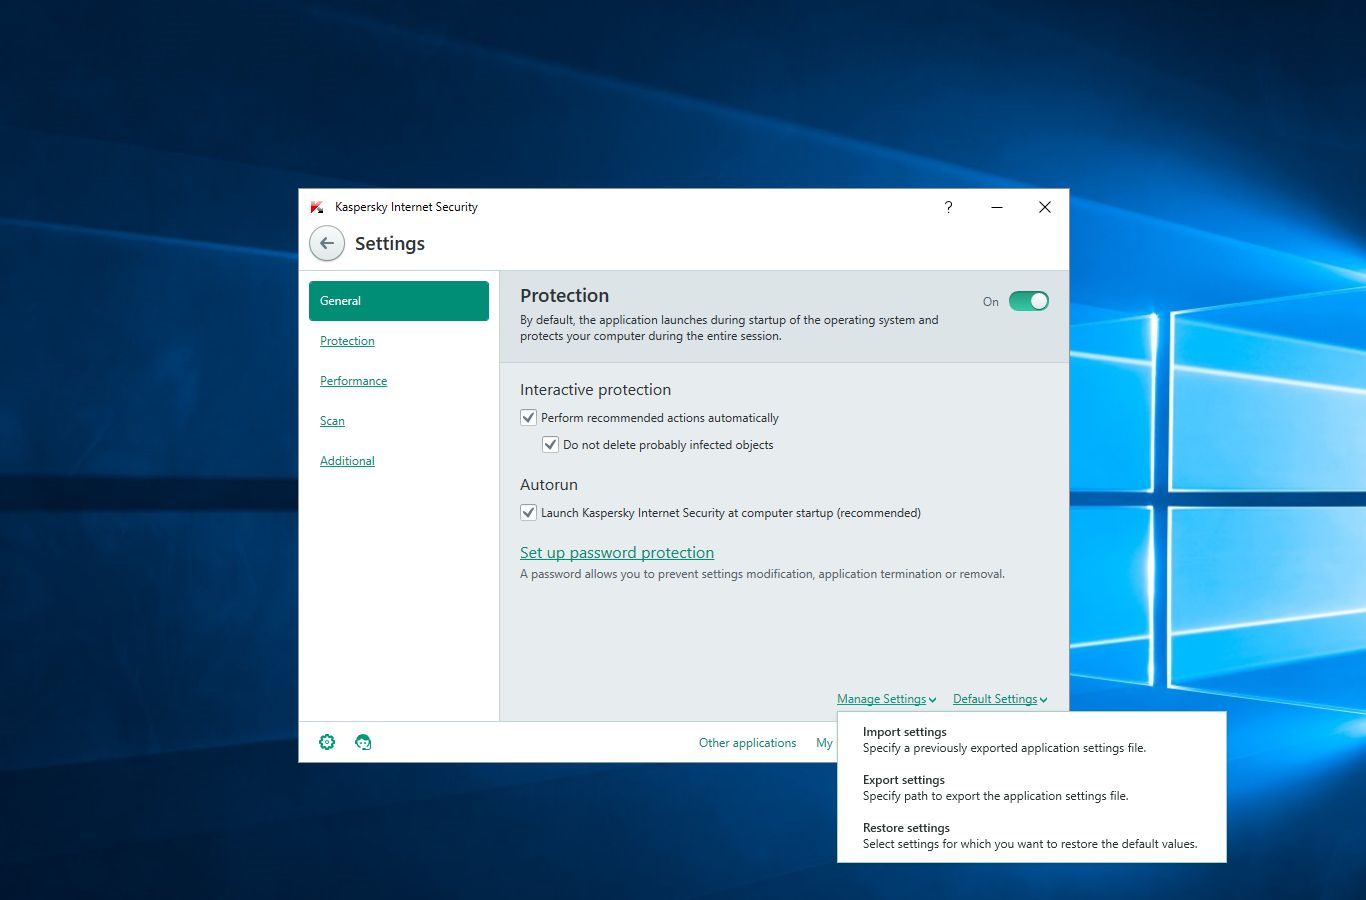Uncheck Perform recommended actions automatically
1366x900 pixels.
point(528,417)
